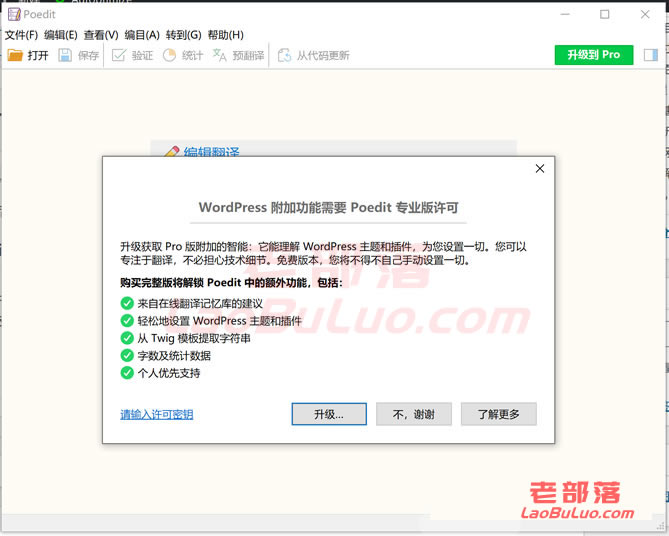Close the Poedit main window
Screen dimensions: 669x536
pyautogui.click(x=645, y=15)
